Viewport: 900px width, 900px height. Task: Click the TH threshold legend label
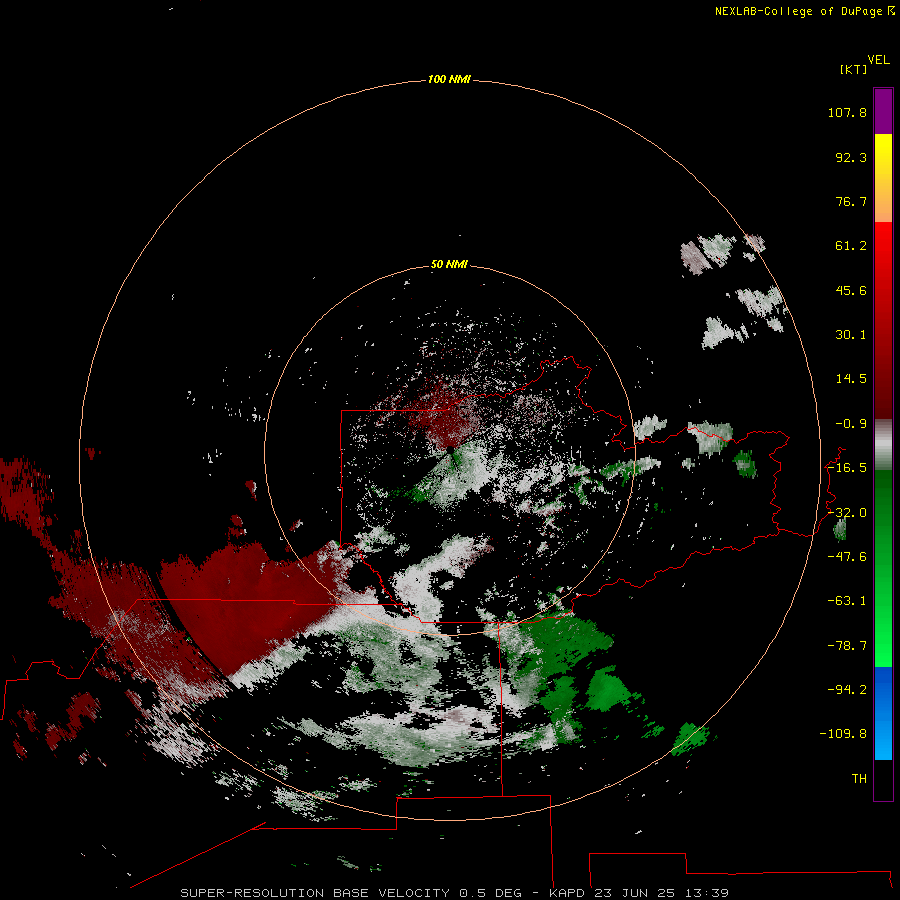click(x=859, y=779)
